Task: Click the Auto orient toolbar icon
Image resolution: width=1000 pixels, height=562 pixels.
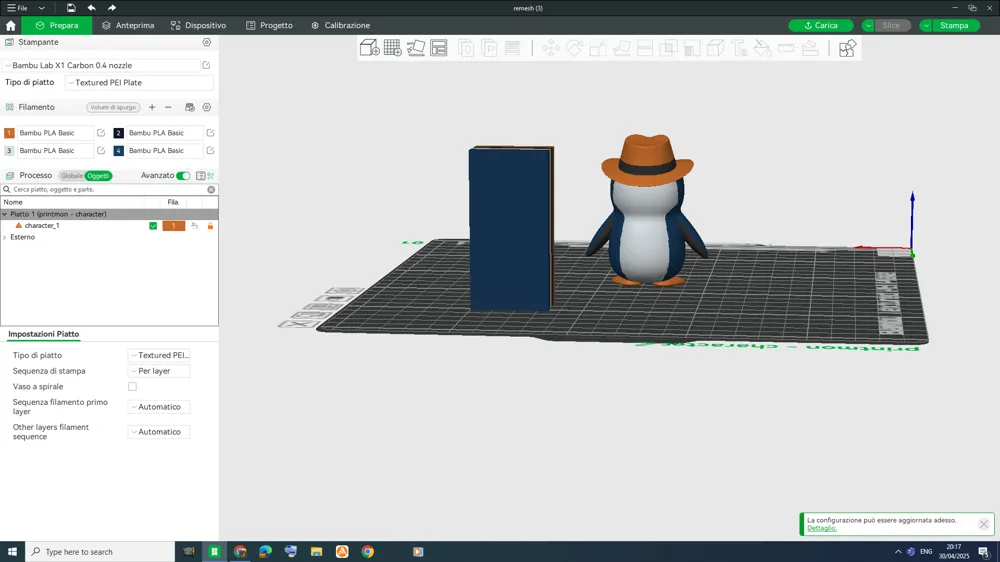Action: click(416, 48)
